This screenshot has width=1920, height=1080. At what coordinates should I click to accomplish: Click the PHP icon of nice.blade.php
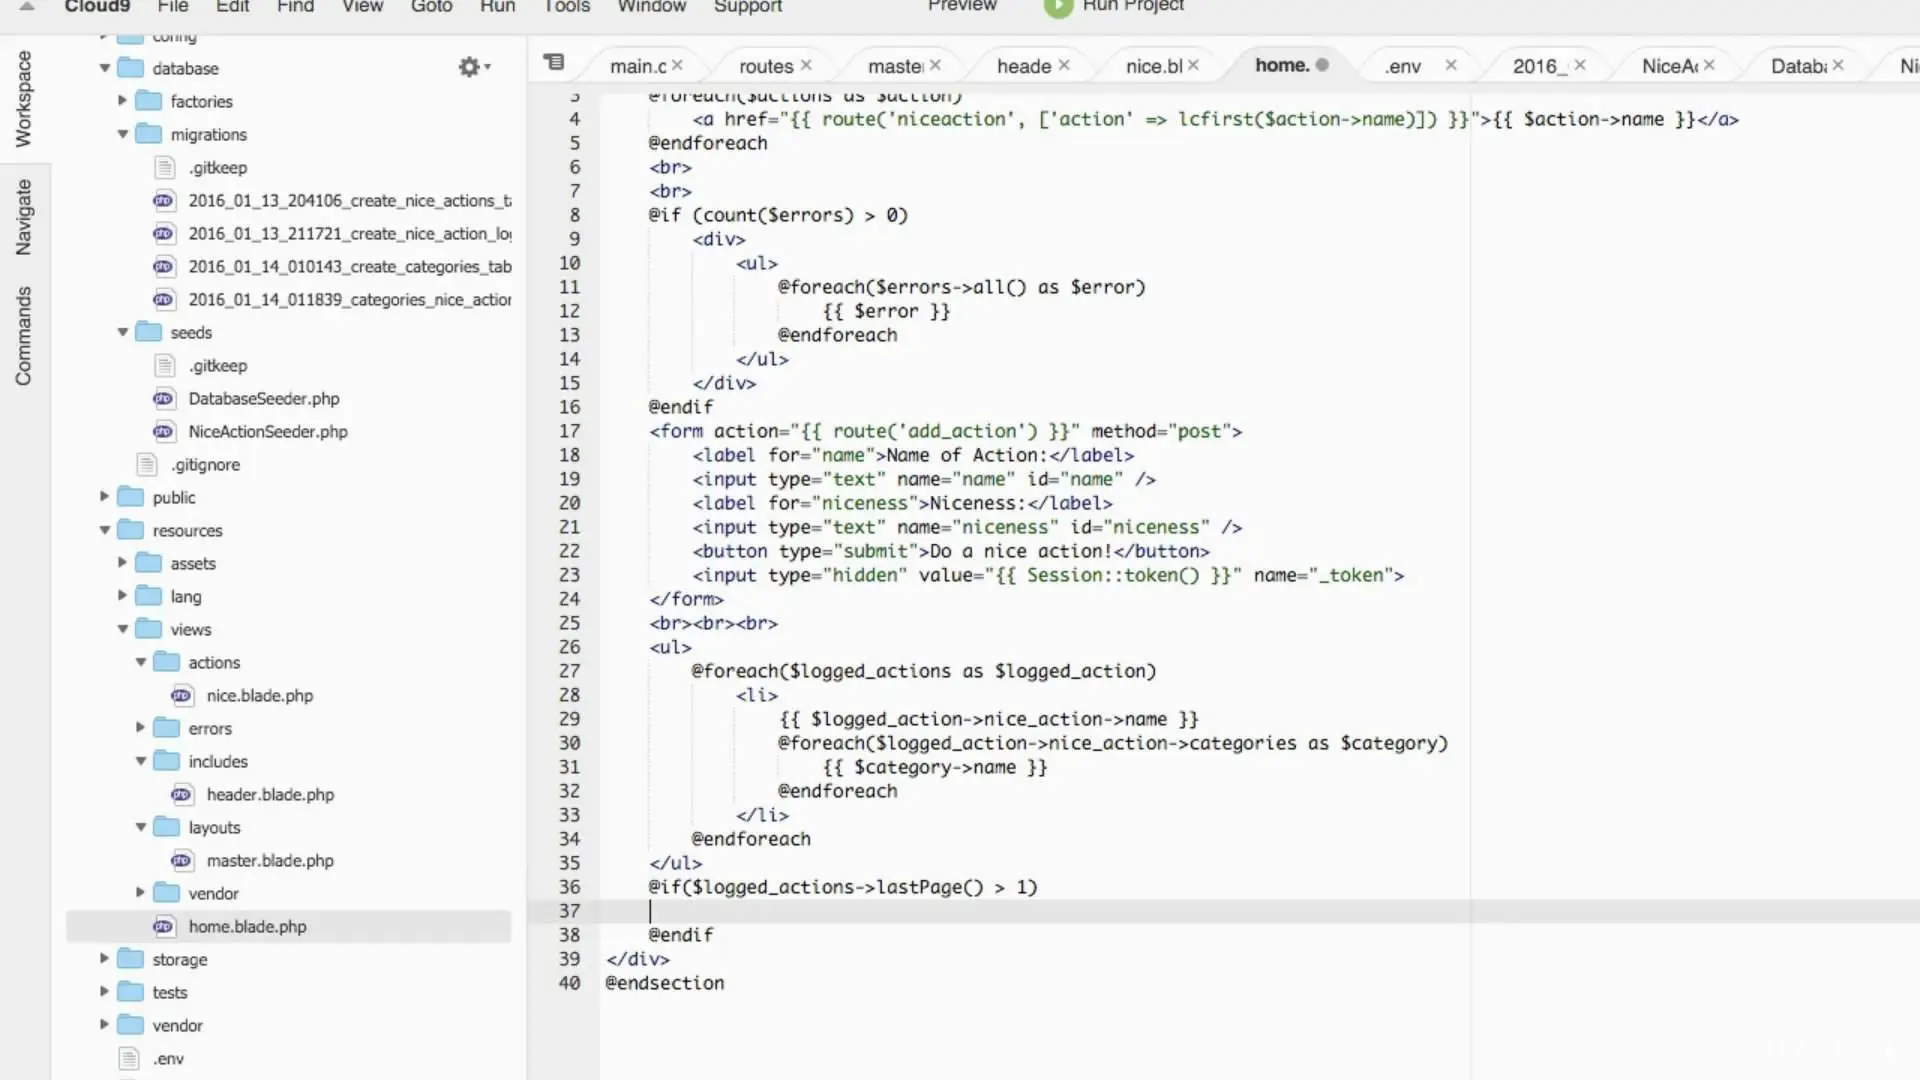click(x=181, y=695)
